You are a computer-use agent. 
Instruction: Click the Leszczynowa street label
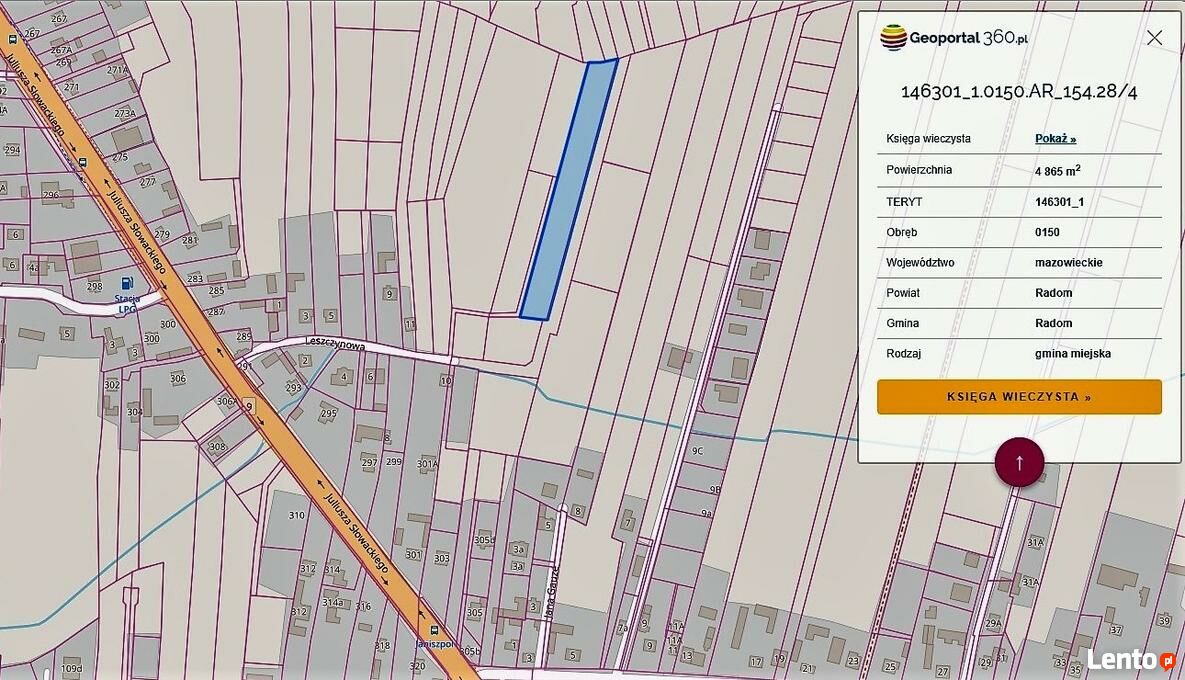point(335,344)
